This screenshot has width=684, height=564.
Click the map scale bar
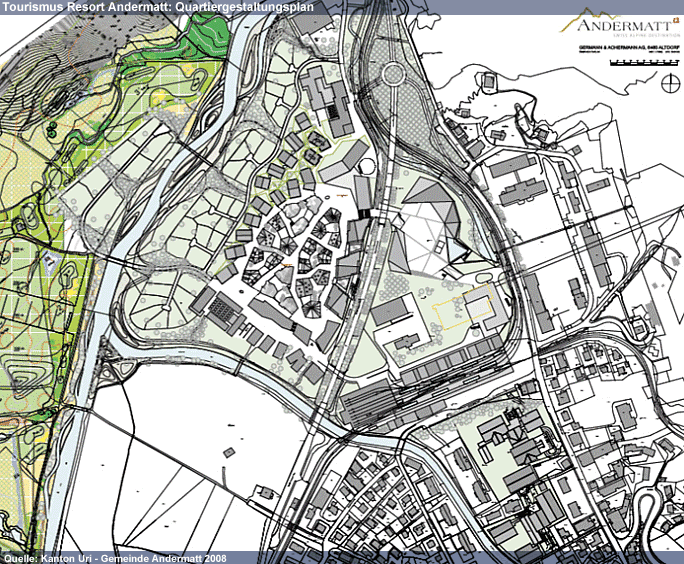point(640,64)
